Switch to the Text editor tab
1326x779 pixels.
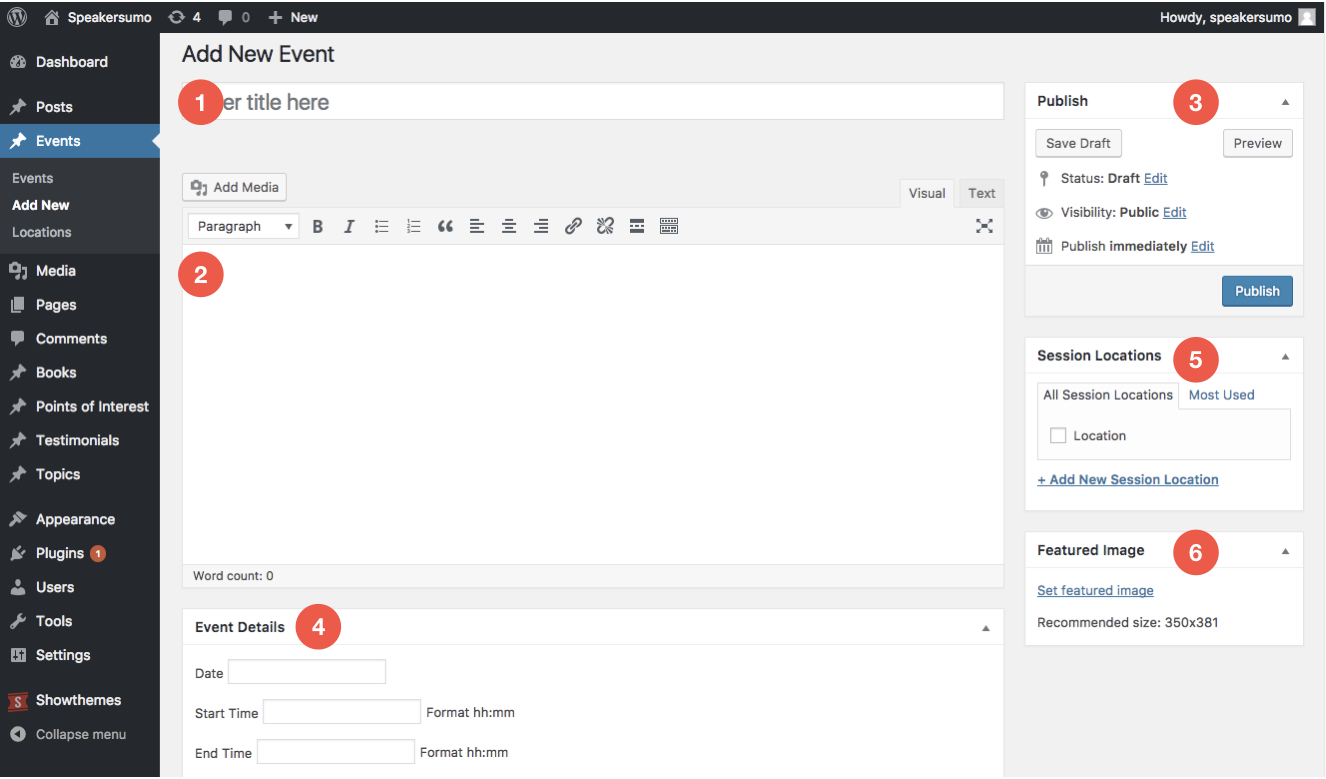pos(982,194)
